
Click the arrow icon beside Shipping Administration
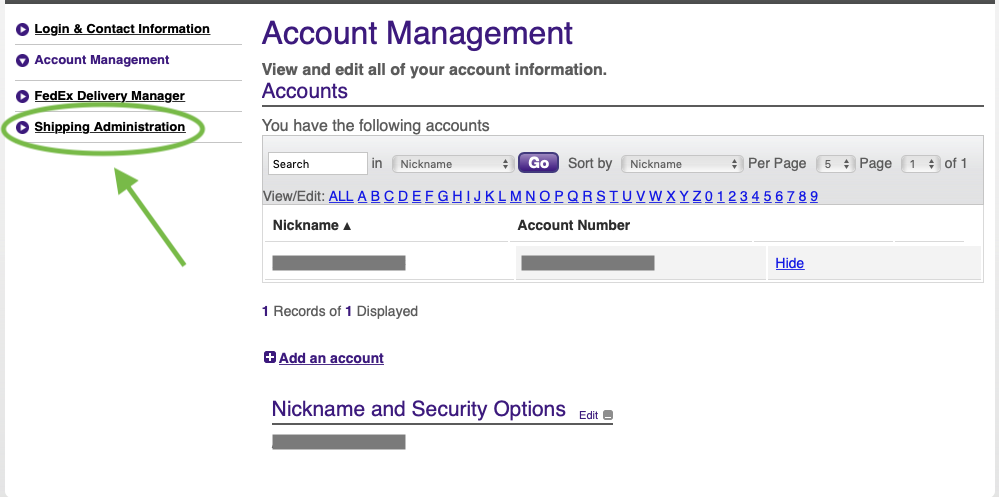[22, 128]
